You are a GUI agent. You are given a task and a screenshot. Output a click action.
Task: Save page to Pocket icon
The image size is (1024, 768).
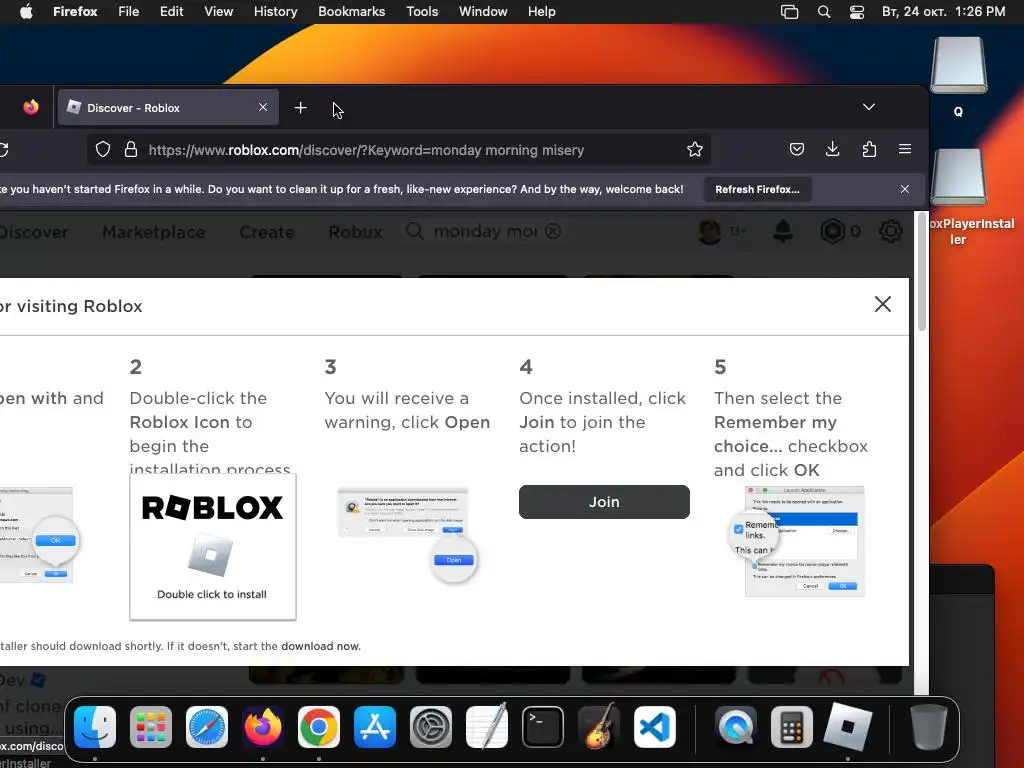pos(797,150)
